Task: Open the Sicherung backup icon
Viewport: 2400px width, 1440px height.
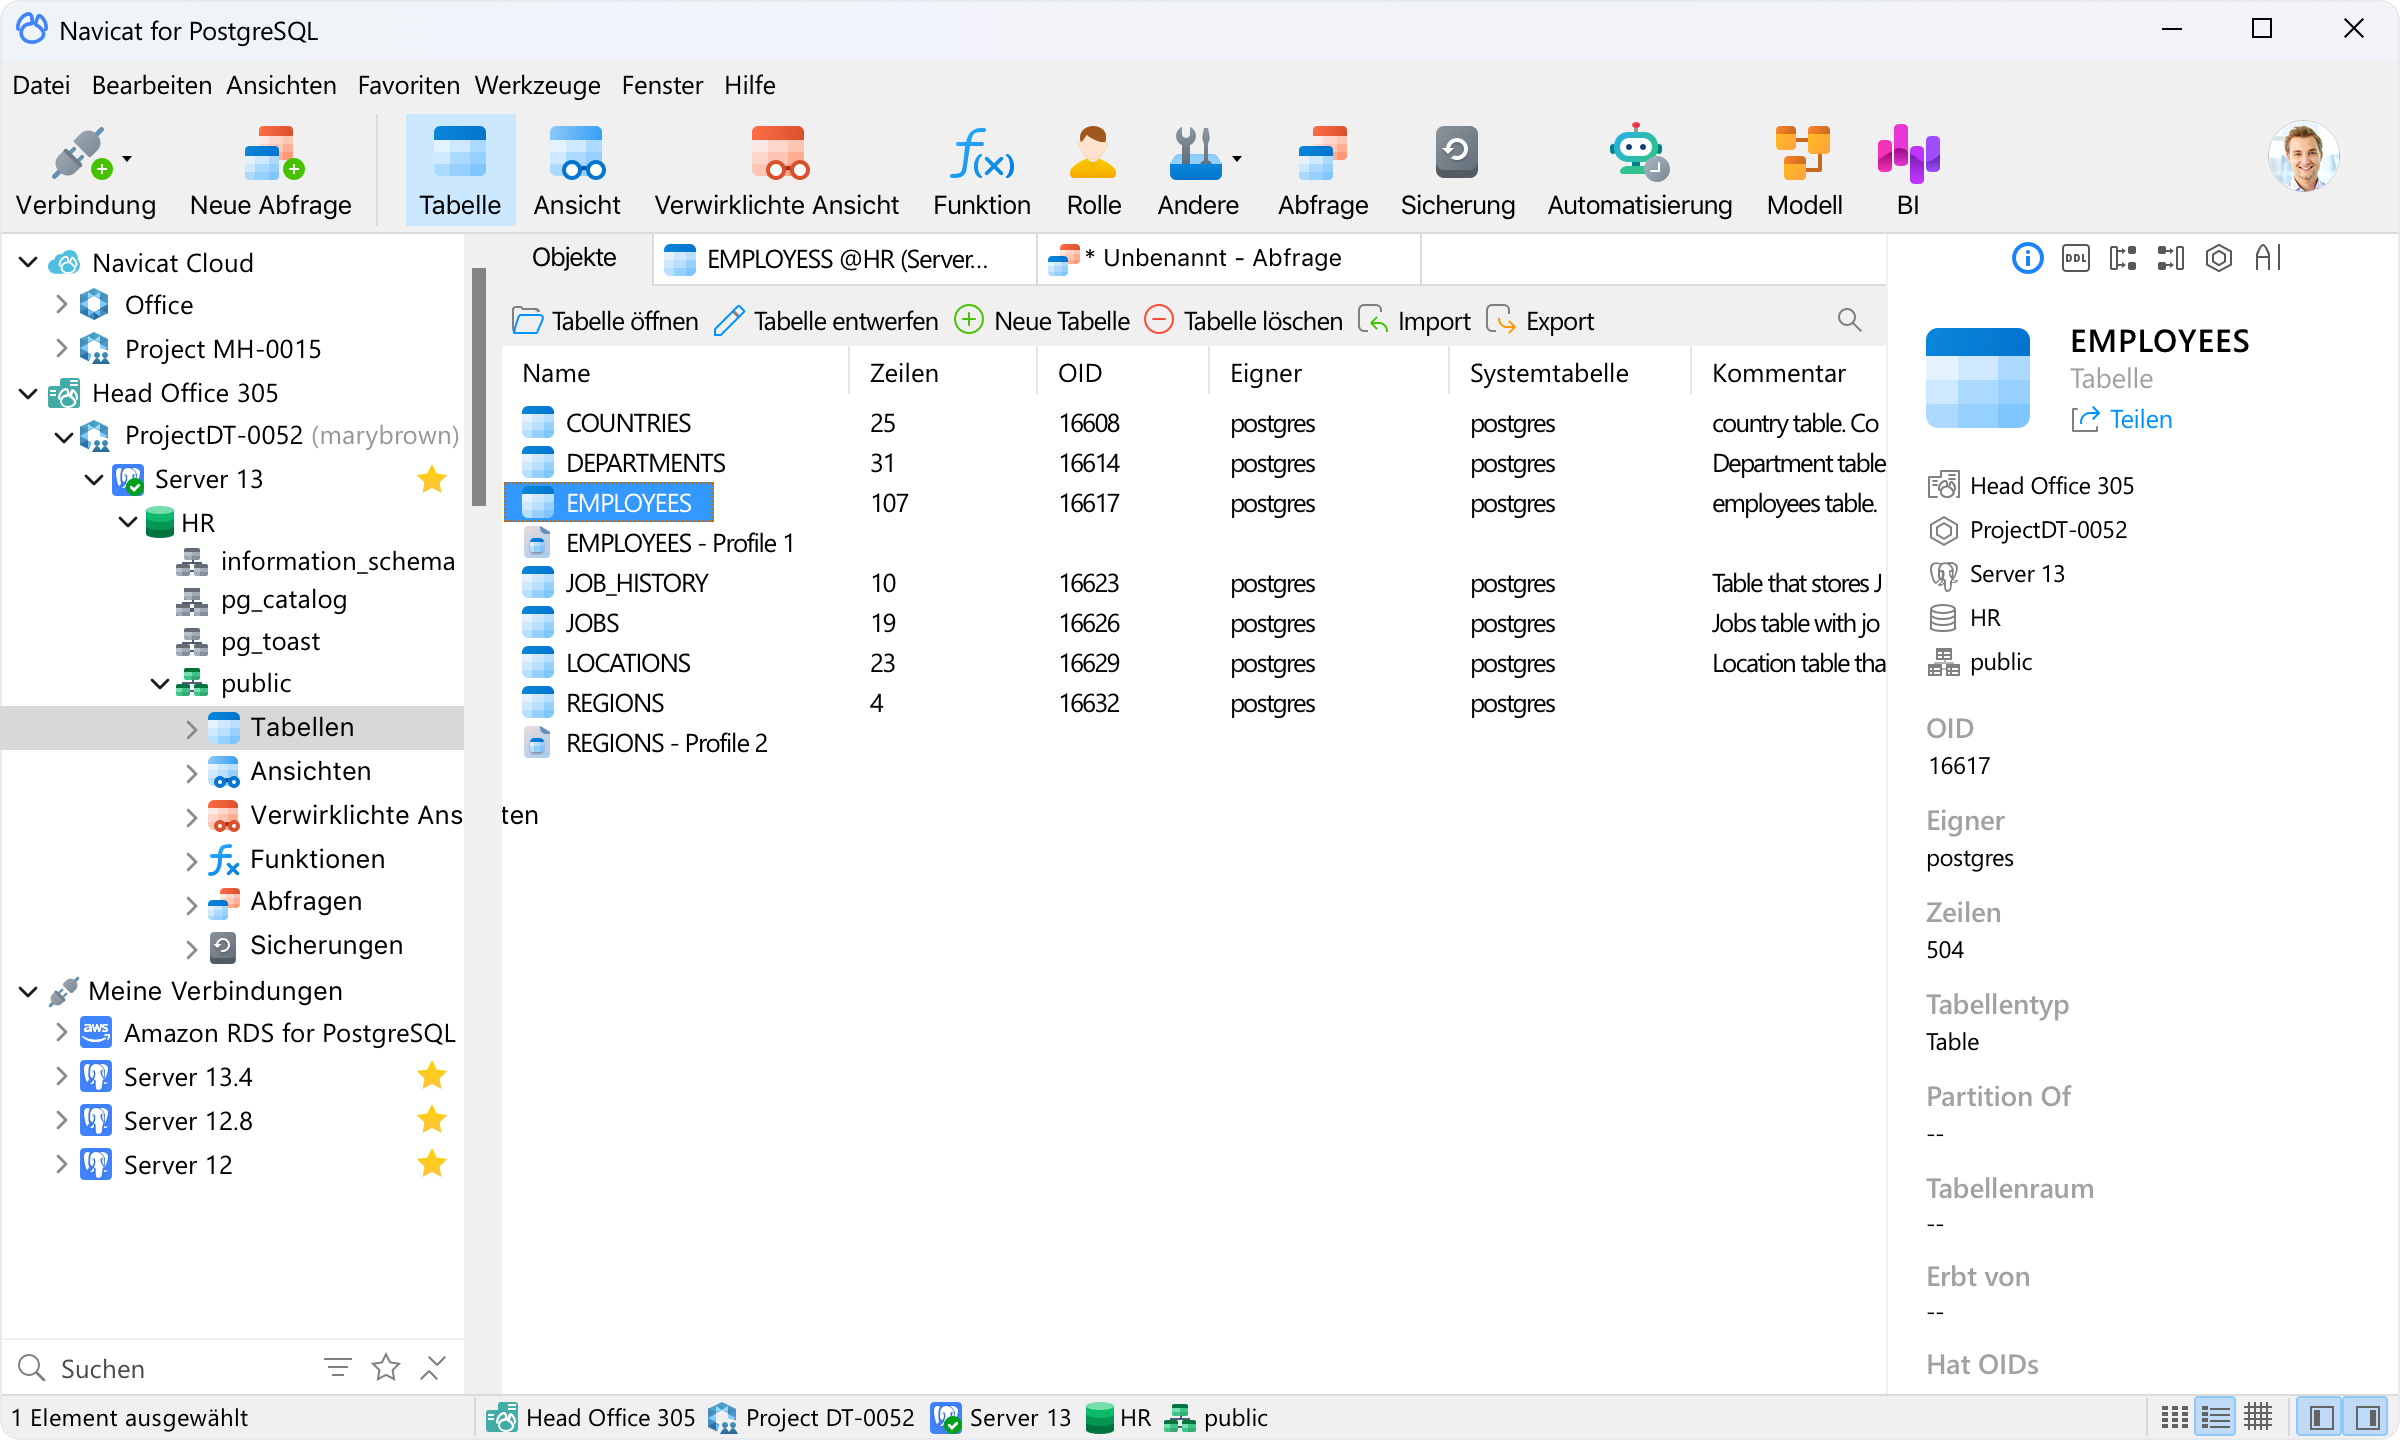Action: coord(1457,171)
